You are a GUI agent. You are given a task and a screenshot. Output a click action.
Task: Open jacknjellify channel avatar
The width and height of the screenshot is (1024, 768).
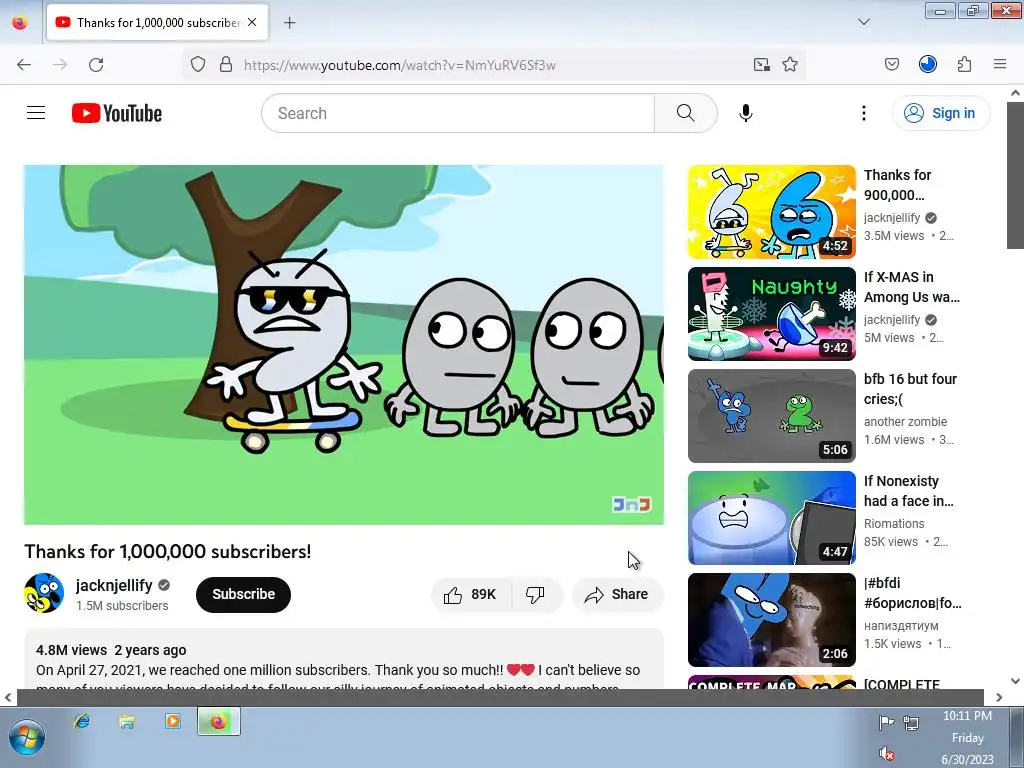[x=44, y=593]
